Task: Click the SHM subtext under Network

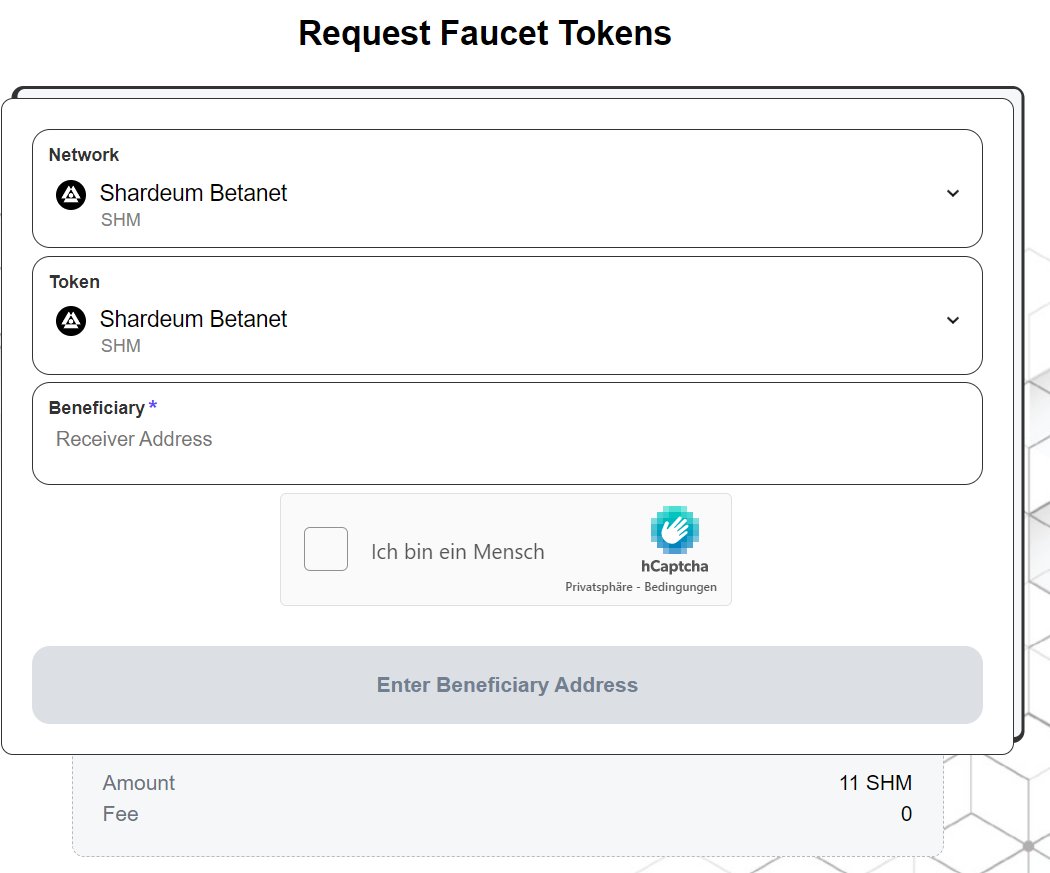Action: point(121,220)
